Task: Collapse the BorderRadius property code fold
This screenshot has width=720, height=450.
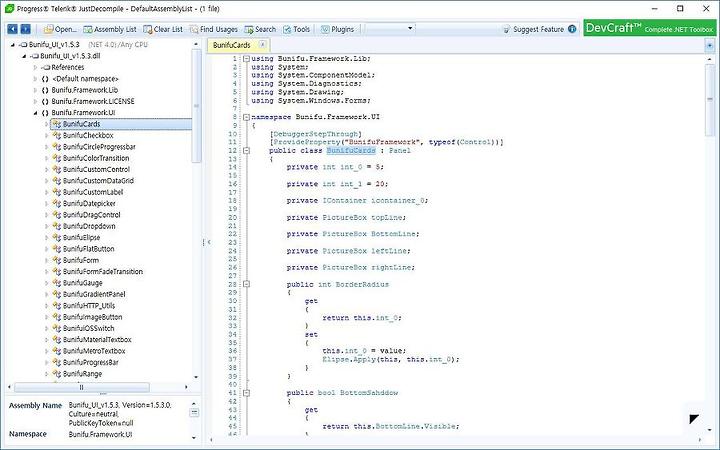Action: click(246, 284)
